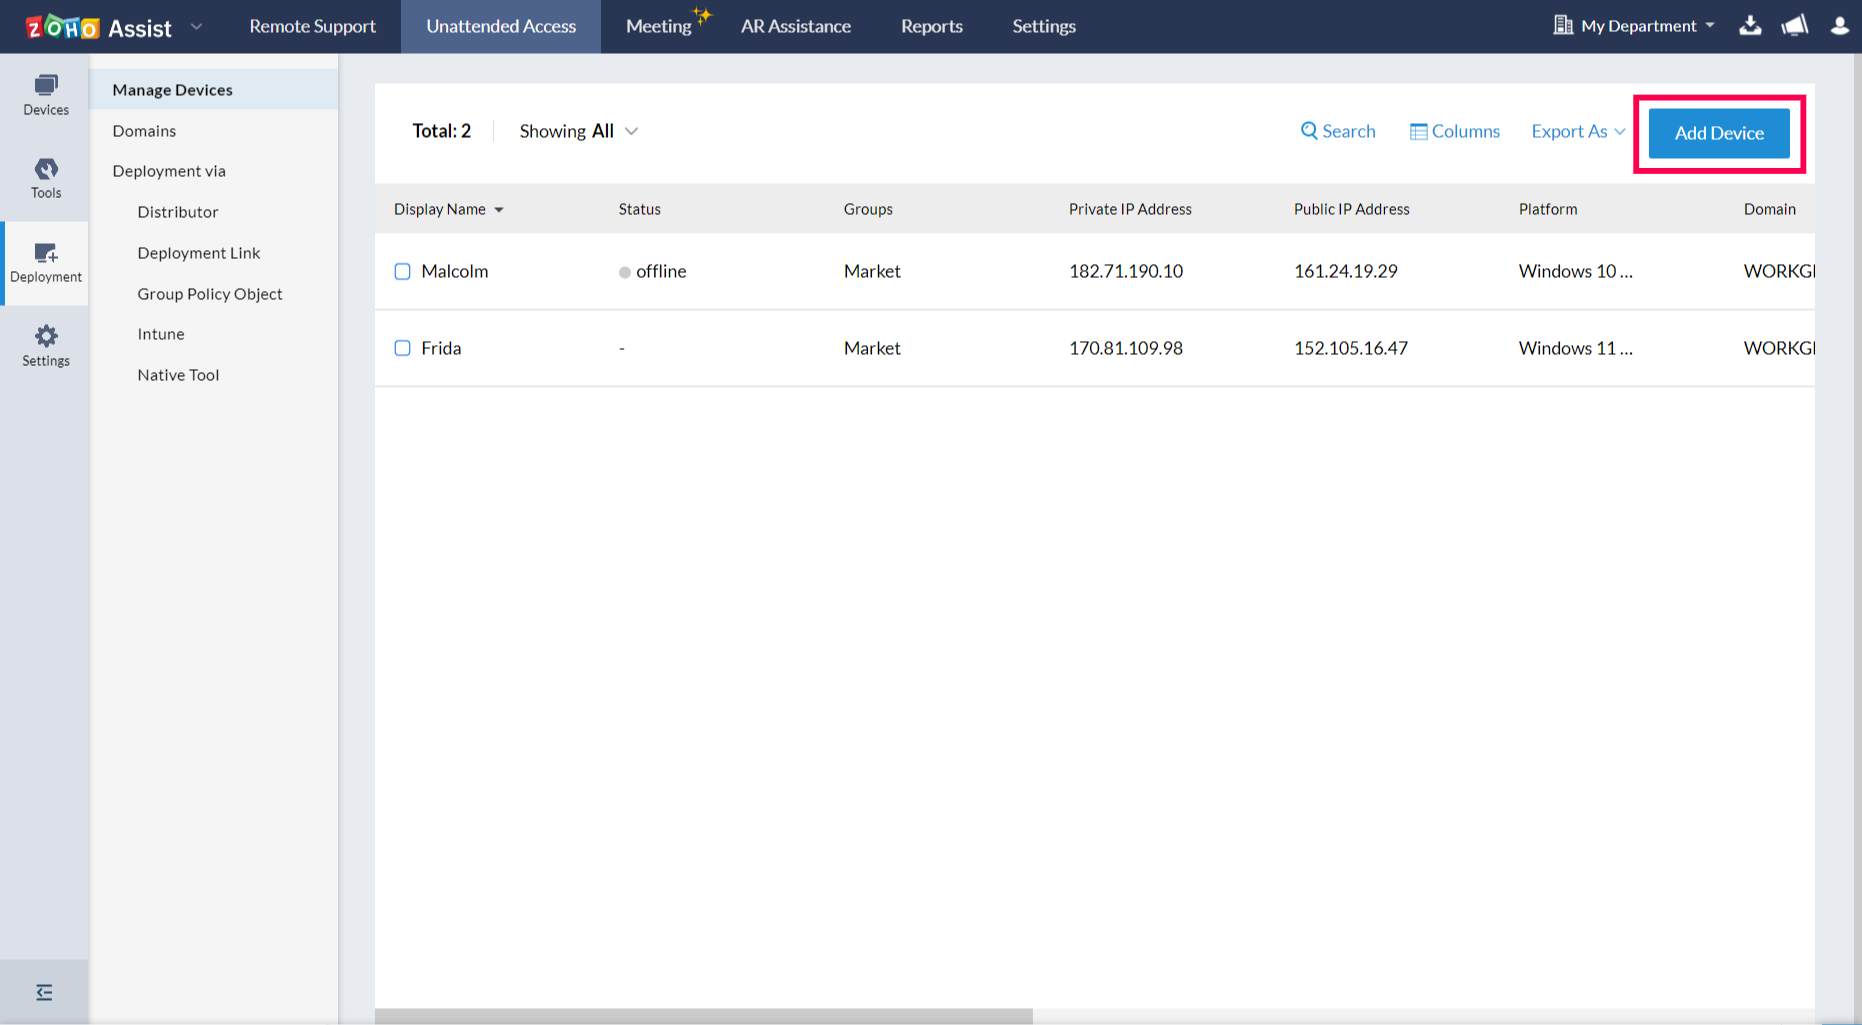Open announcements via megaphone icon

click(x=1794, y=26)
